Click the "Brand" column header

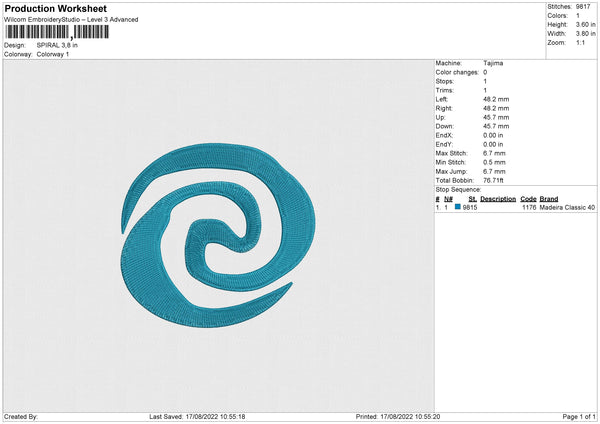[549, 199]
